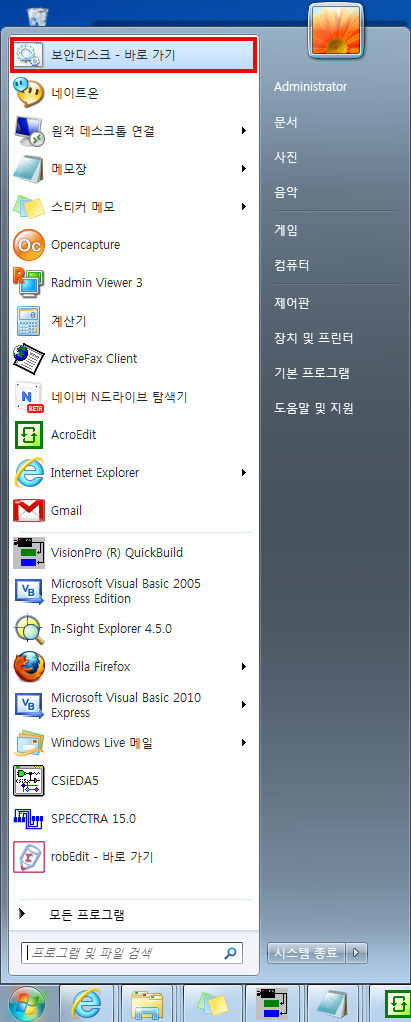The height and width of the screenshot is (1022, 411).
Task: Expand the 스티커 메모 jump list arrow
Action: click(x=244, y=207)
